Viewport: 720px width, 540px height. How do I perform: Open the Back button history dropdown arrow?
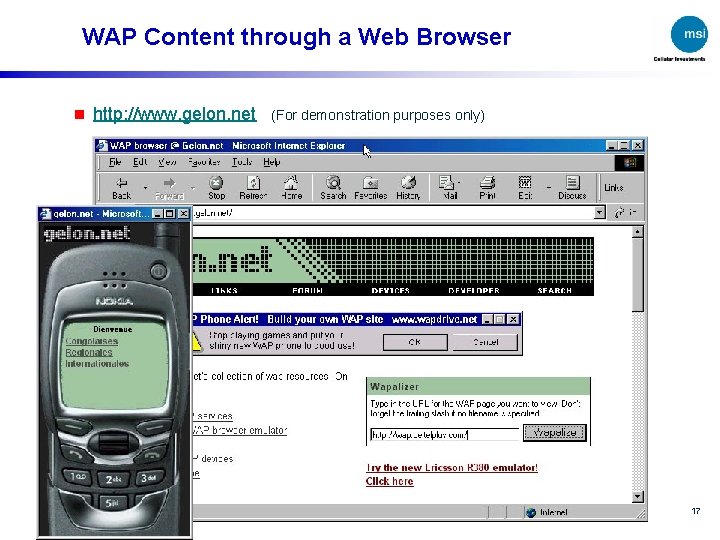pyautogui.click(x=145, y=188)
